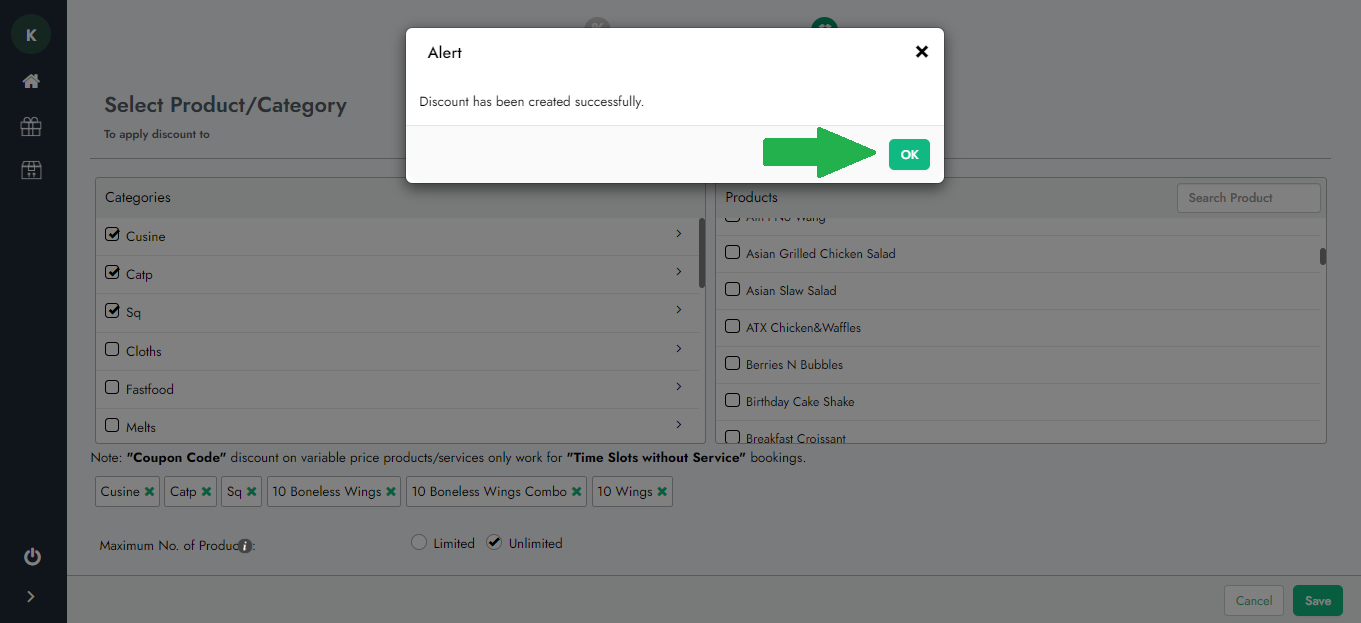This screenshot has height=623, width=1361.
Task: Select the Limited radio option
Action: coord(419,543)
